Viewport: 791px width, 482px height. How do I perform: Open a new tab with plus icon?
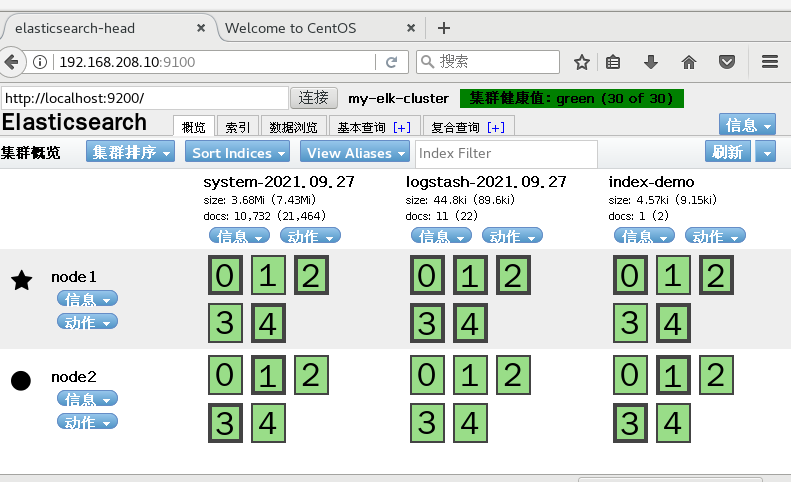coord(444,28)
